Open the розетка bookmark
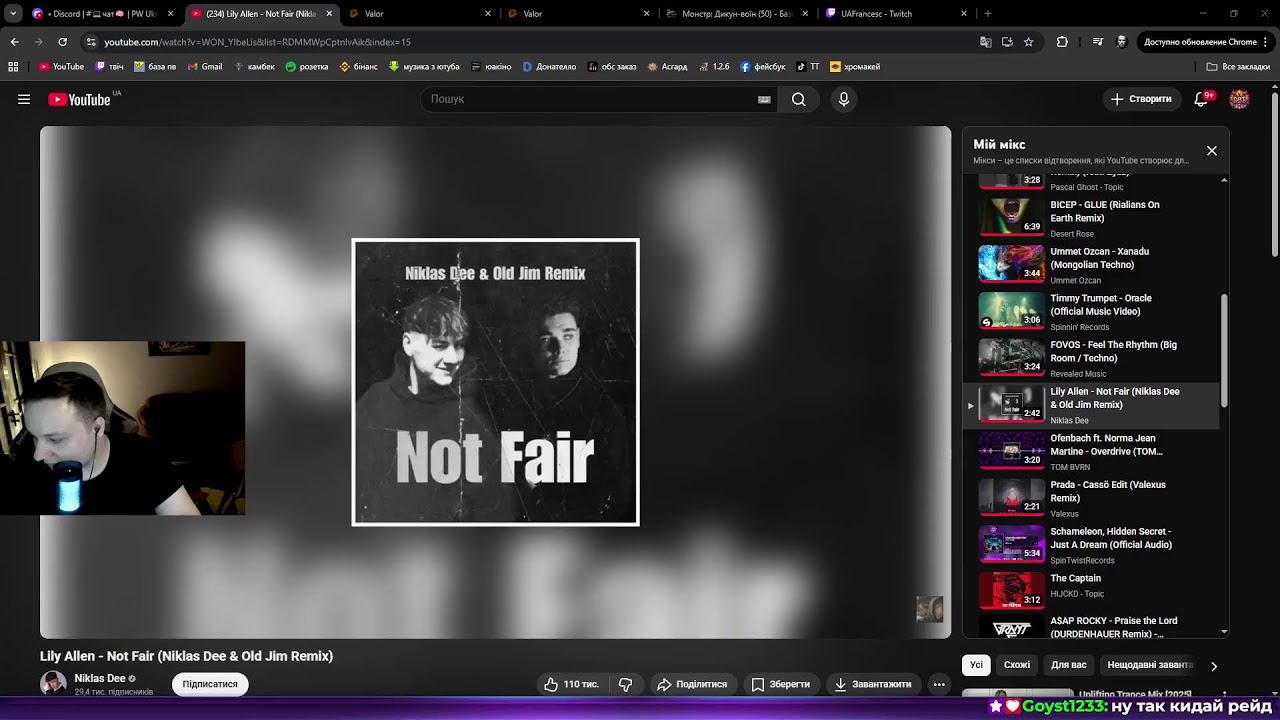 click(x=307, y=67)
